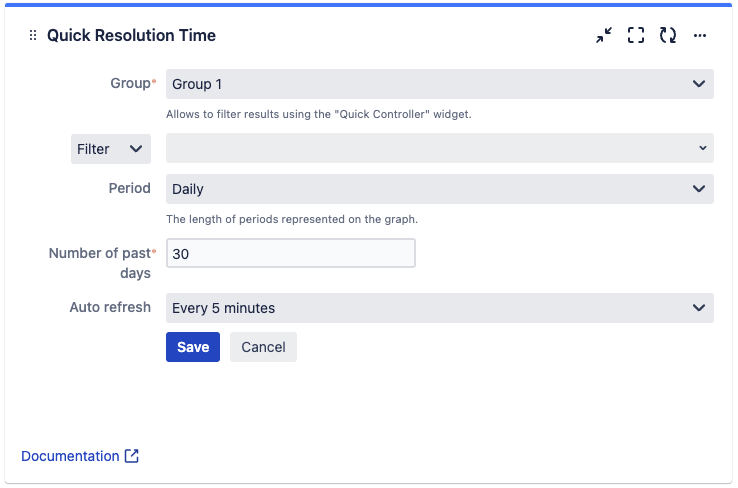Refresh the Quick Resolution Time widget

pos(668,35)
